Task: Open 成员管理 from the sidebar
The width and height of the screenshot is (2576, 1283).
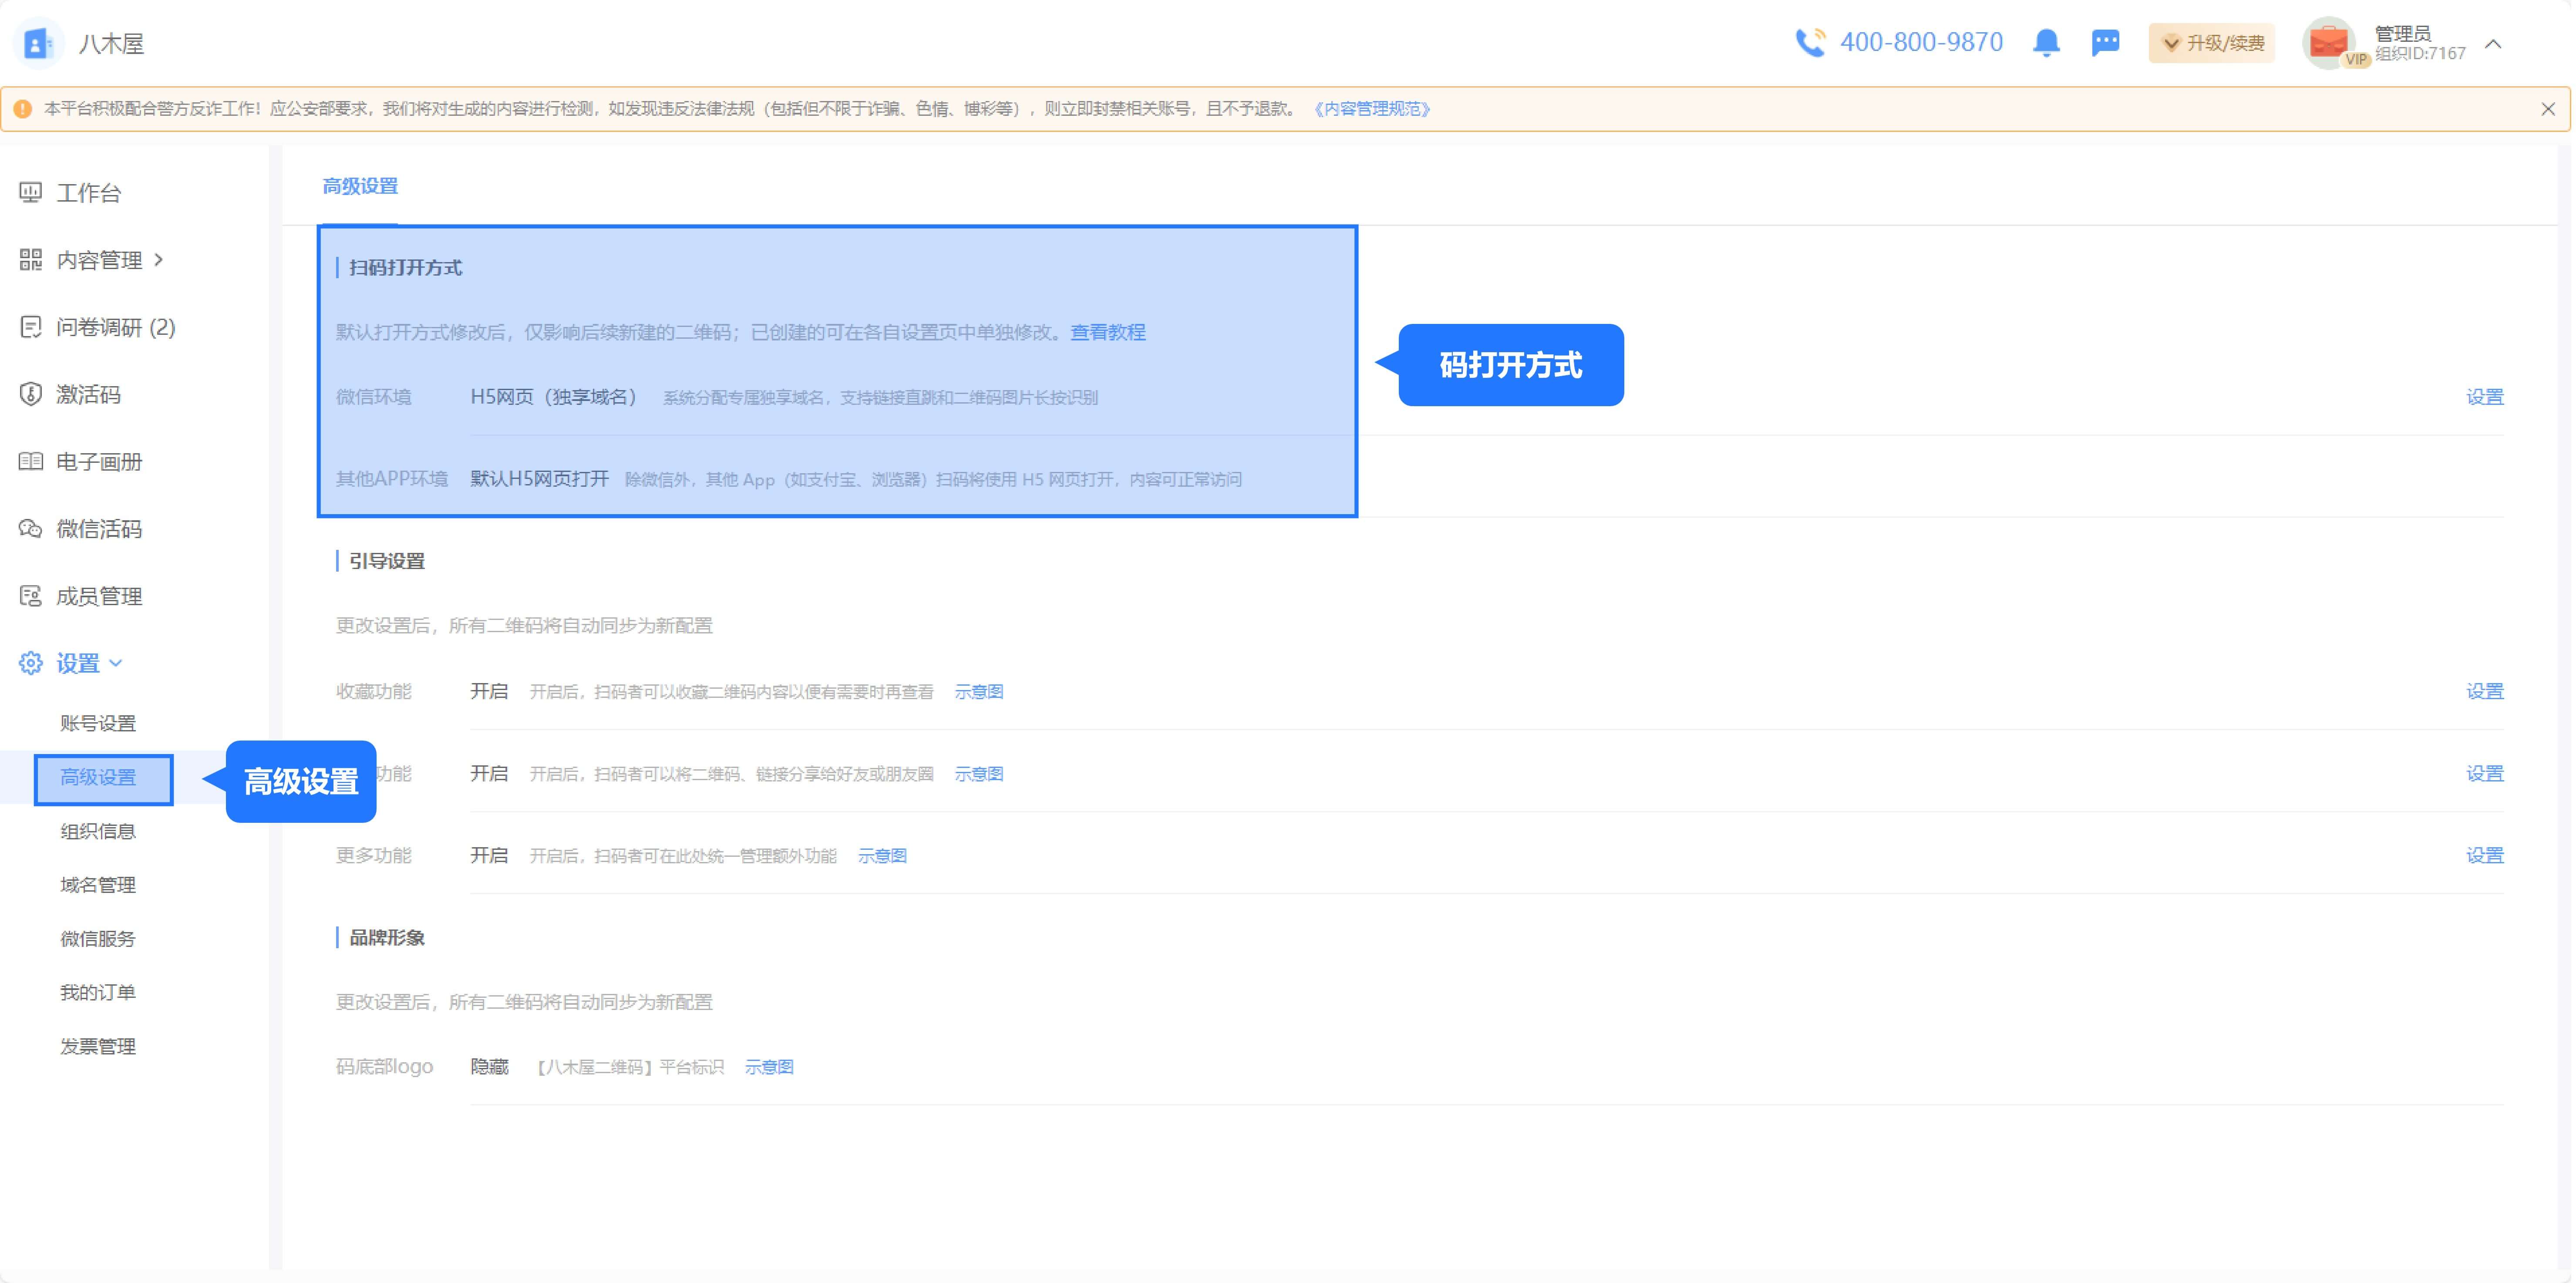Action: [x=99, y=596]
